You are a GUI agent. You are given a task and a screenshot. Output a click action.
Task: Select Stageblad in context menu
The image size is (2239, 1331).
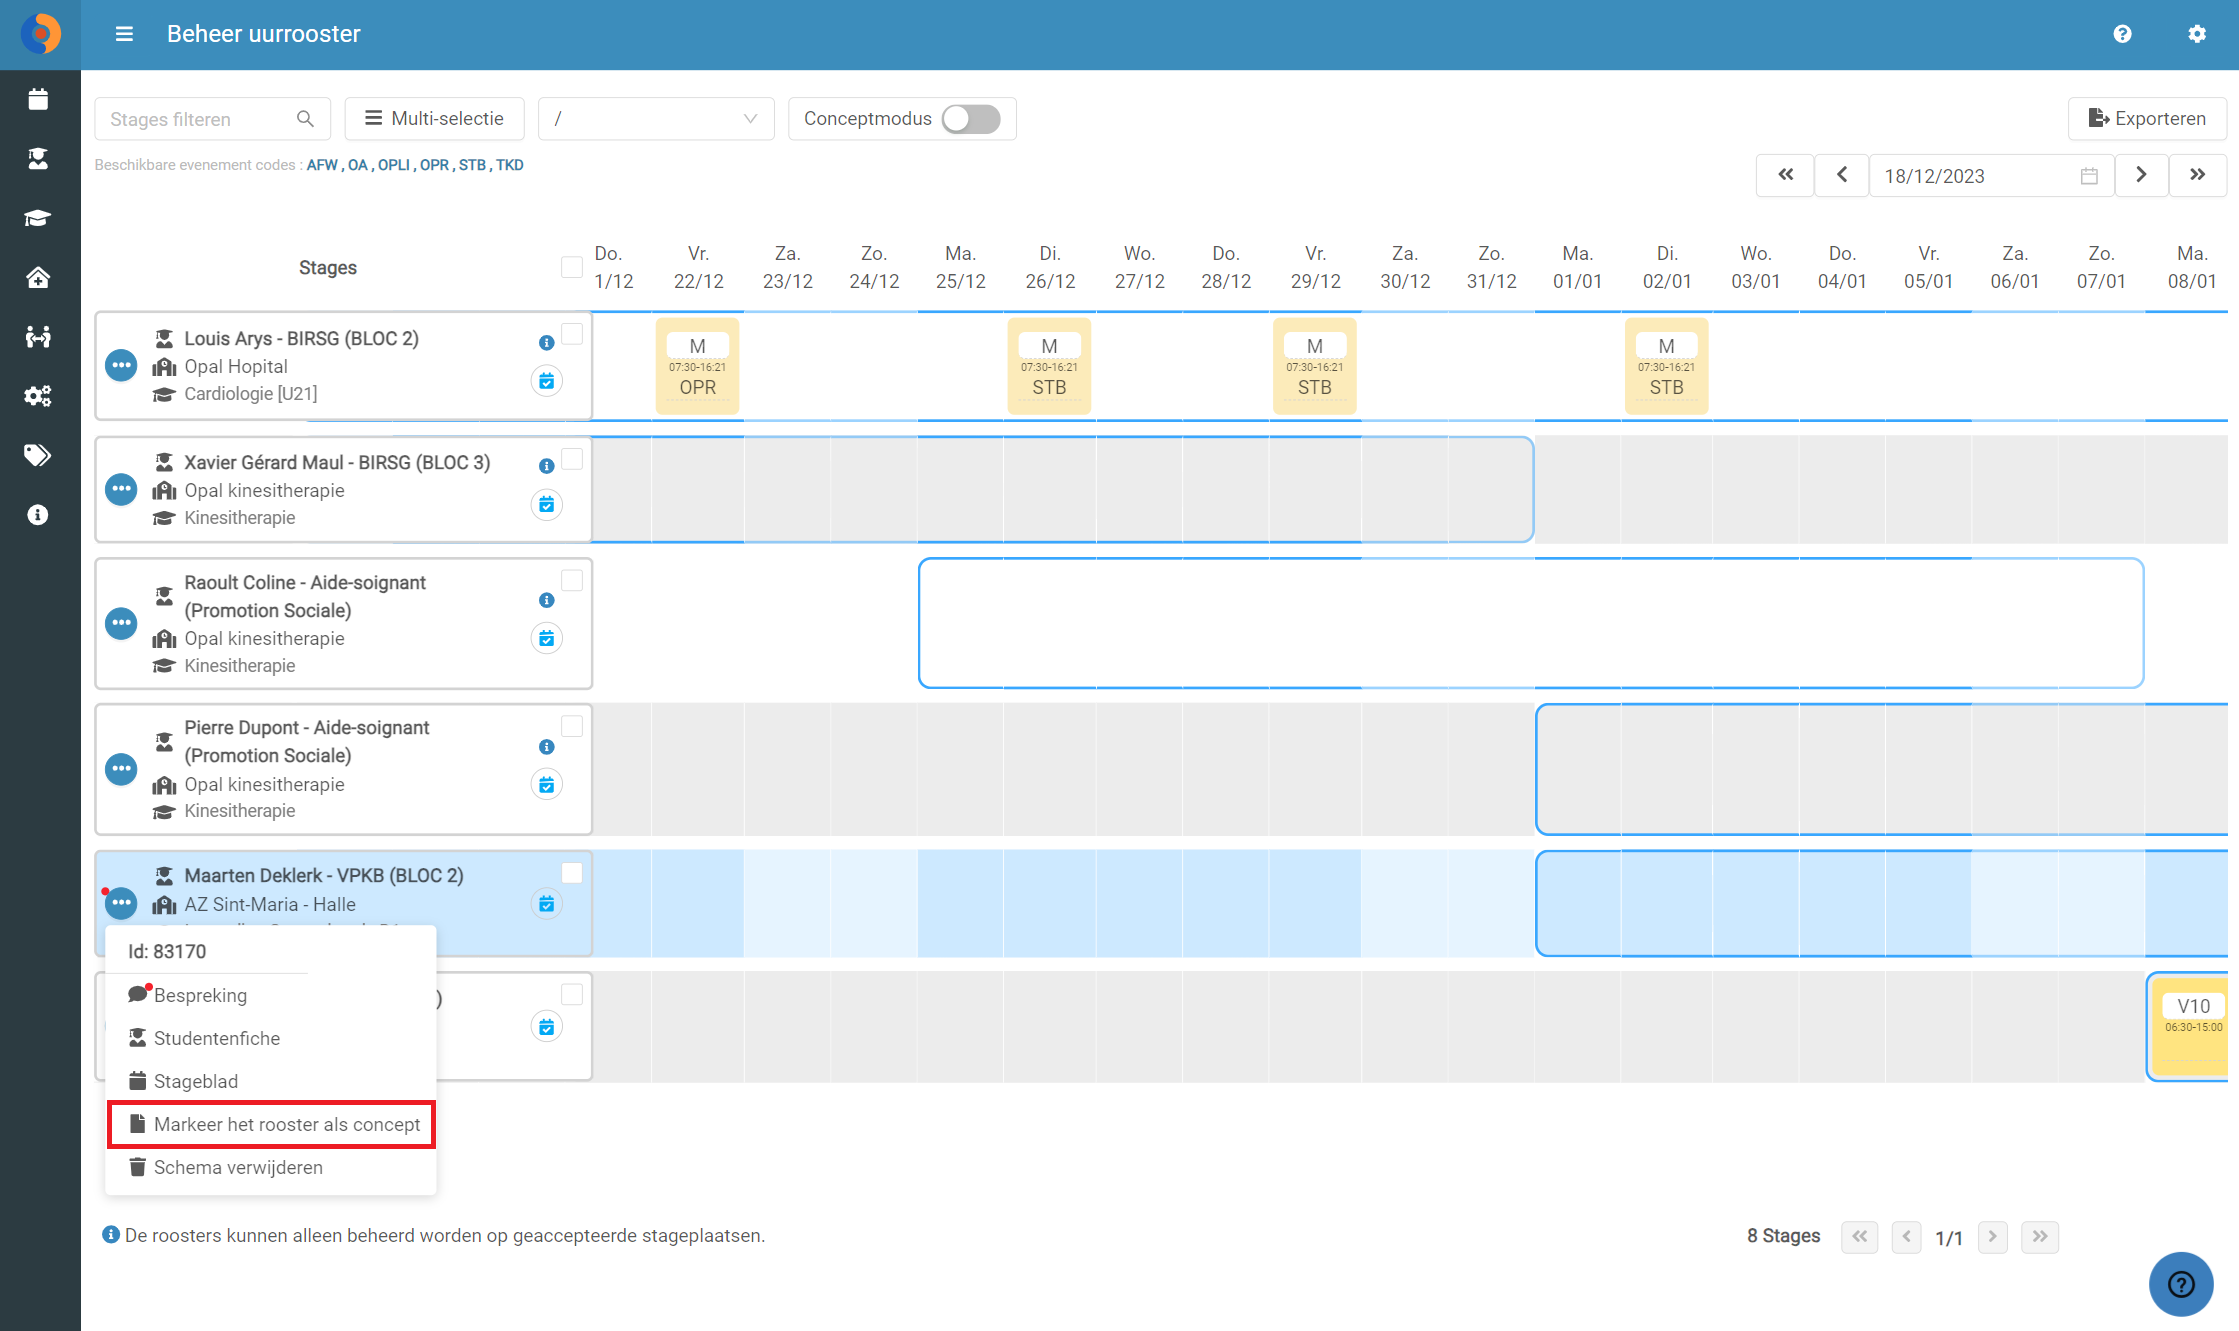183,1081
